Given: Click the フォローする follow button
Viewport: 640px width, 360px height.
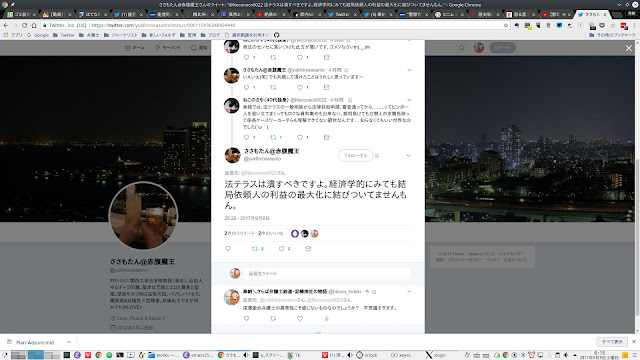Looking at the screenshot, I should click(356, 156).
